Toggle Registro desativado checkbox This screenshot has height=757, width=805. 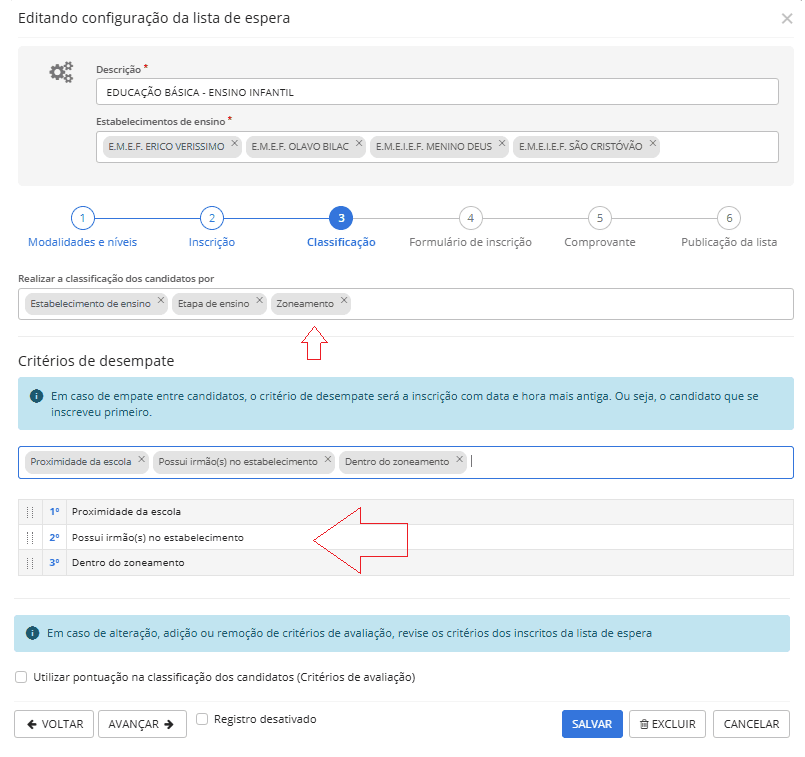(203, 718)
